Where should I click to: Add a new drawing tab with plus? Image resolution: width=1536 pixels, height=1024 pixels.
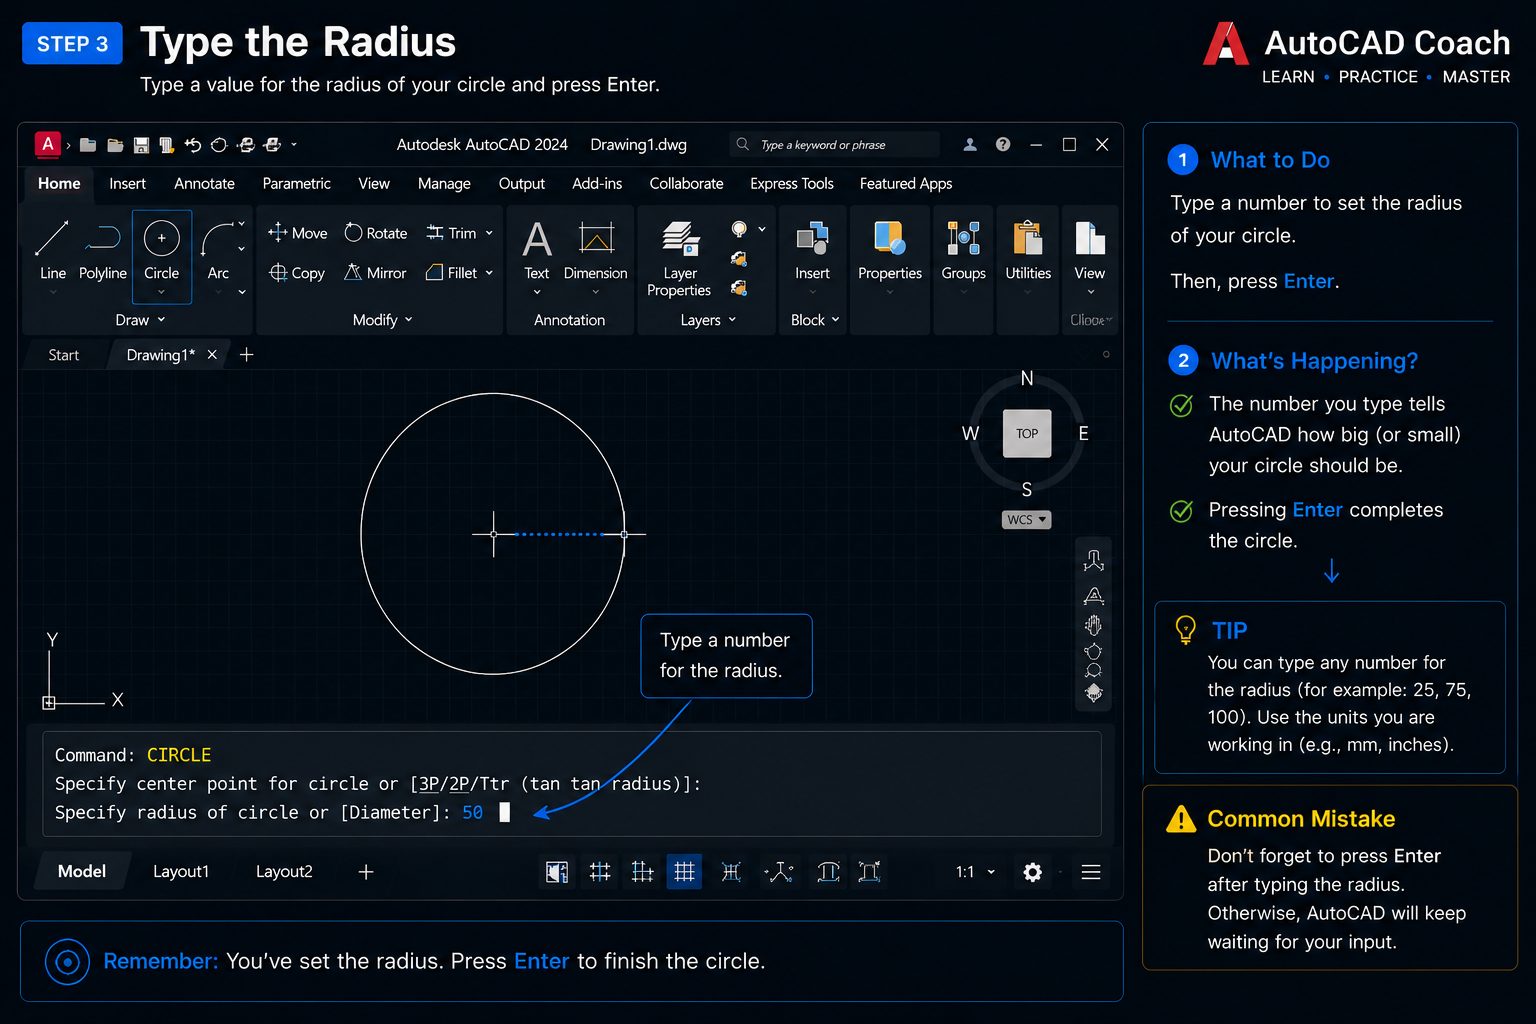[247, 355]
